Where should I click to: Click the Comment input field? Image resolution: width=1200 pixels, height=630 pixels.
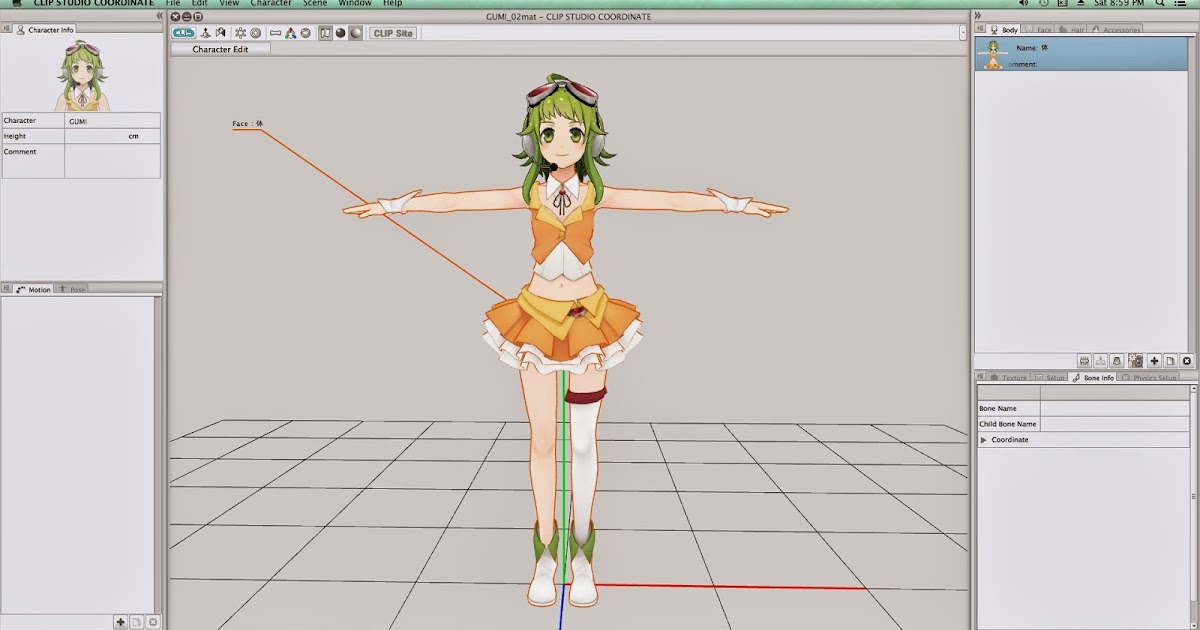point(112,161)
